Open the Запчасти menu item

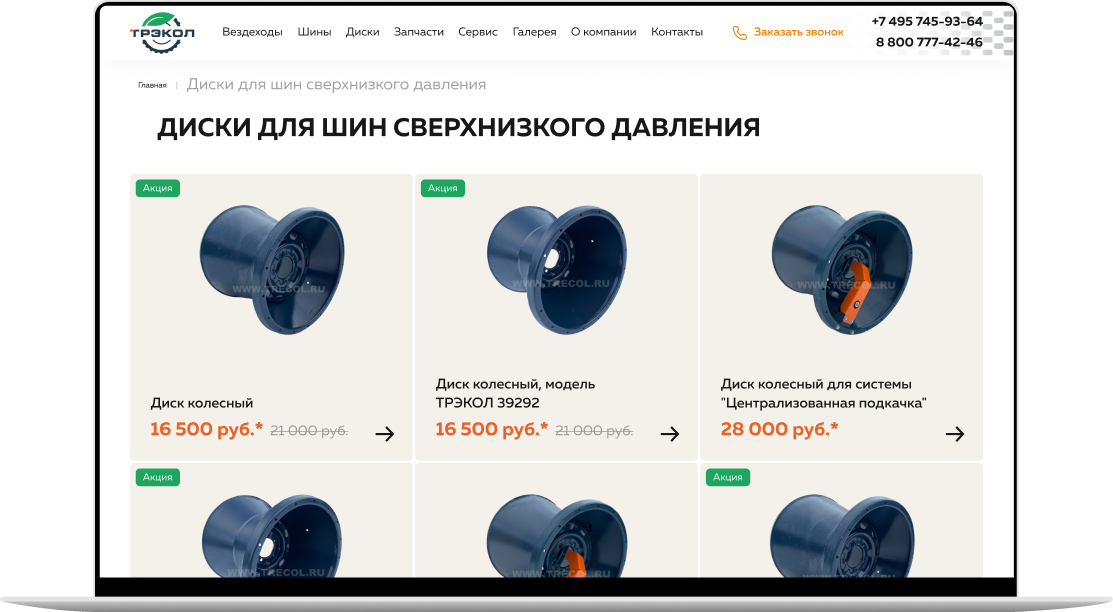click(419, 32)
